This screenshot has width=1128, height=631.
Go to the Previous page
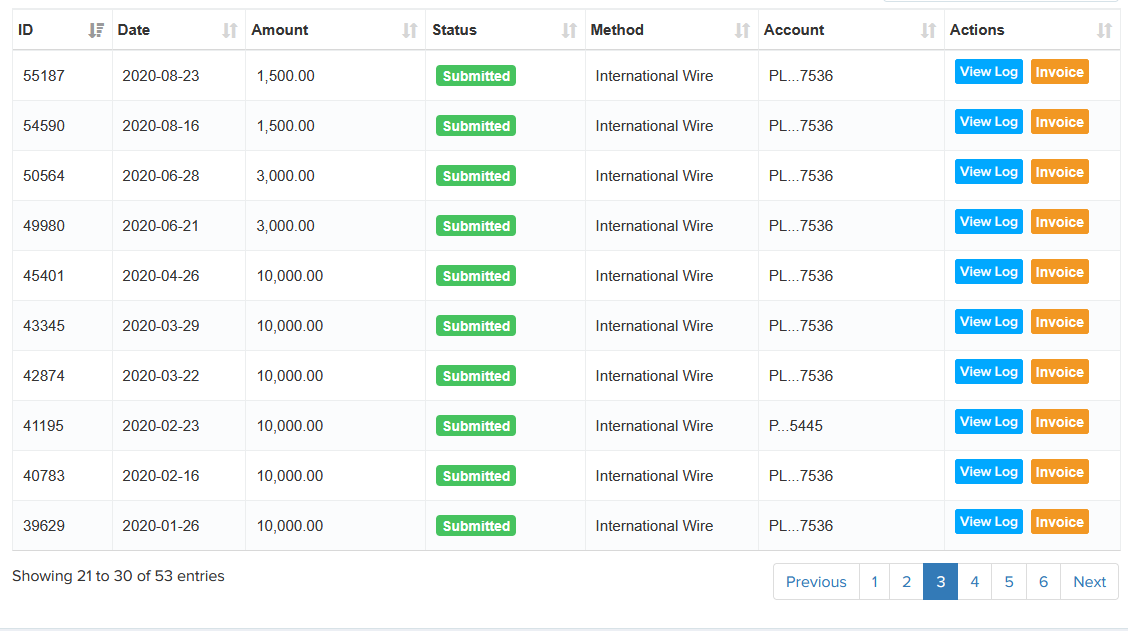coord(816,582)
